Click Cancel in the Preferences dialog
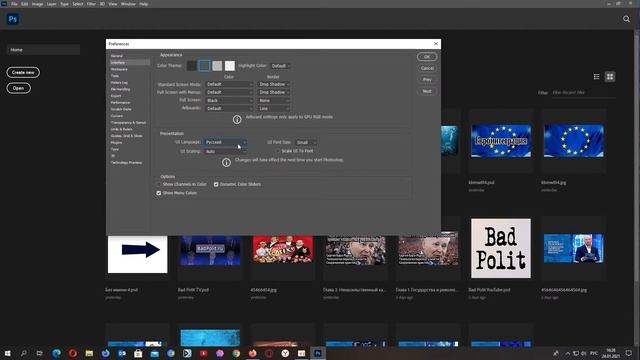This screenshot has width=640, height=360. point(427,68)
